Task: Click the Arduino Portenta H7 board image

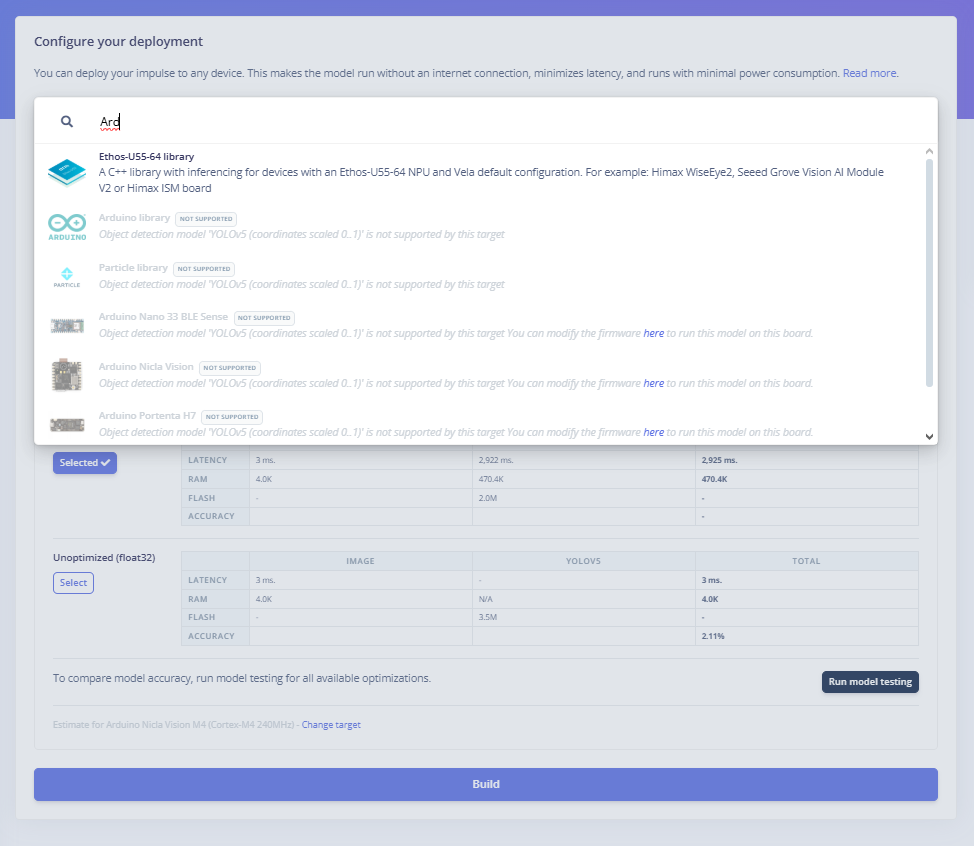Action: click(x=67, y=425)
